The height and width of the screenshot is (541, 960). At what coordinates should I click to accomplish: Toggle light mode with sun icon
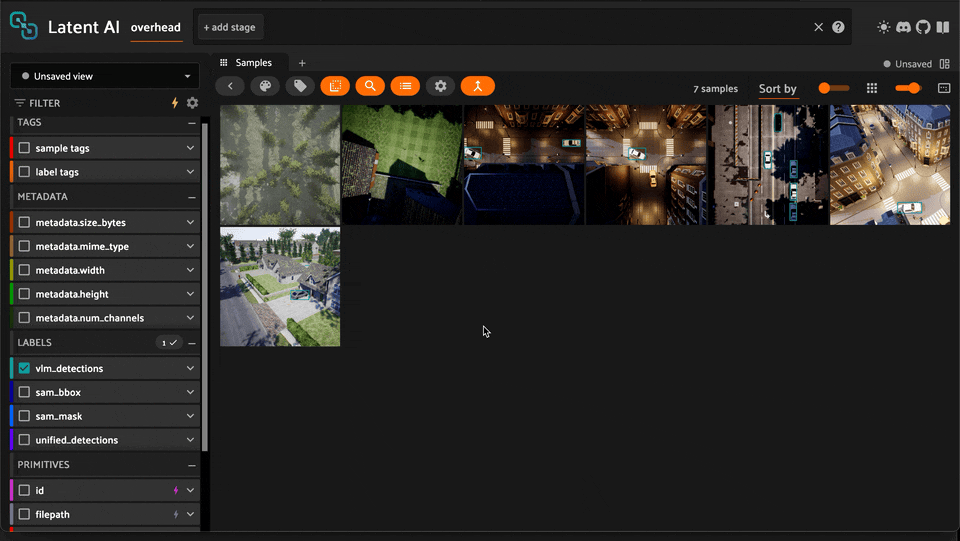click(883, 28)
